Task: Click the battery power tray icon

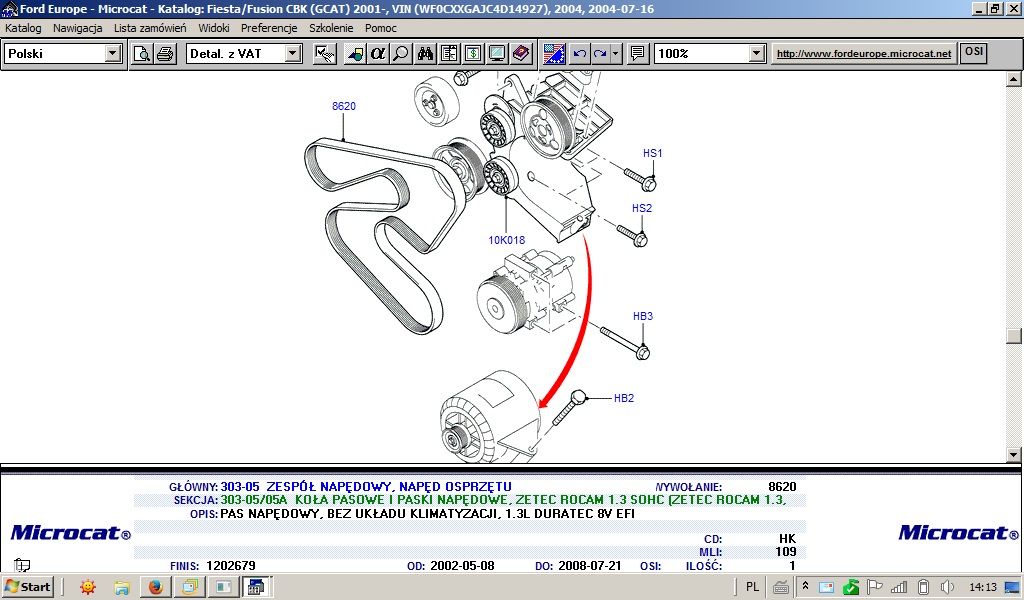Action: pos(923,587)
